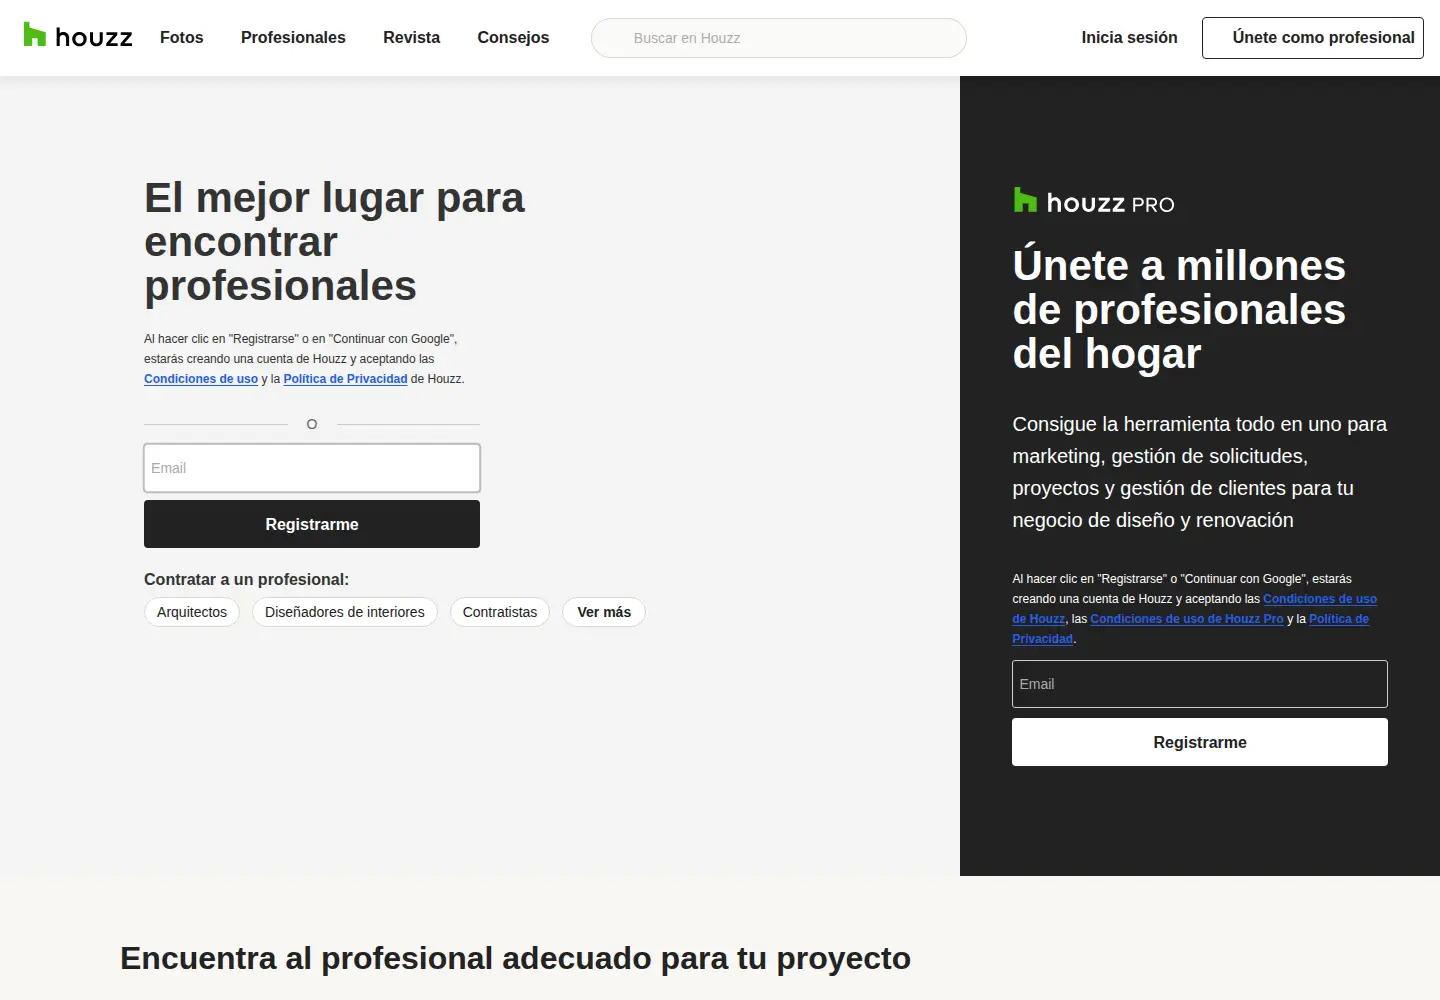The image size is (1440, 1000).
Task: Click the text "Contratar a un profesional:"
Action: click(x=246, y=579)
